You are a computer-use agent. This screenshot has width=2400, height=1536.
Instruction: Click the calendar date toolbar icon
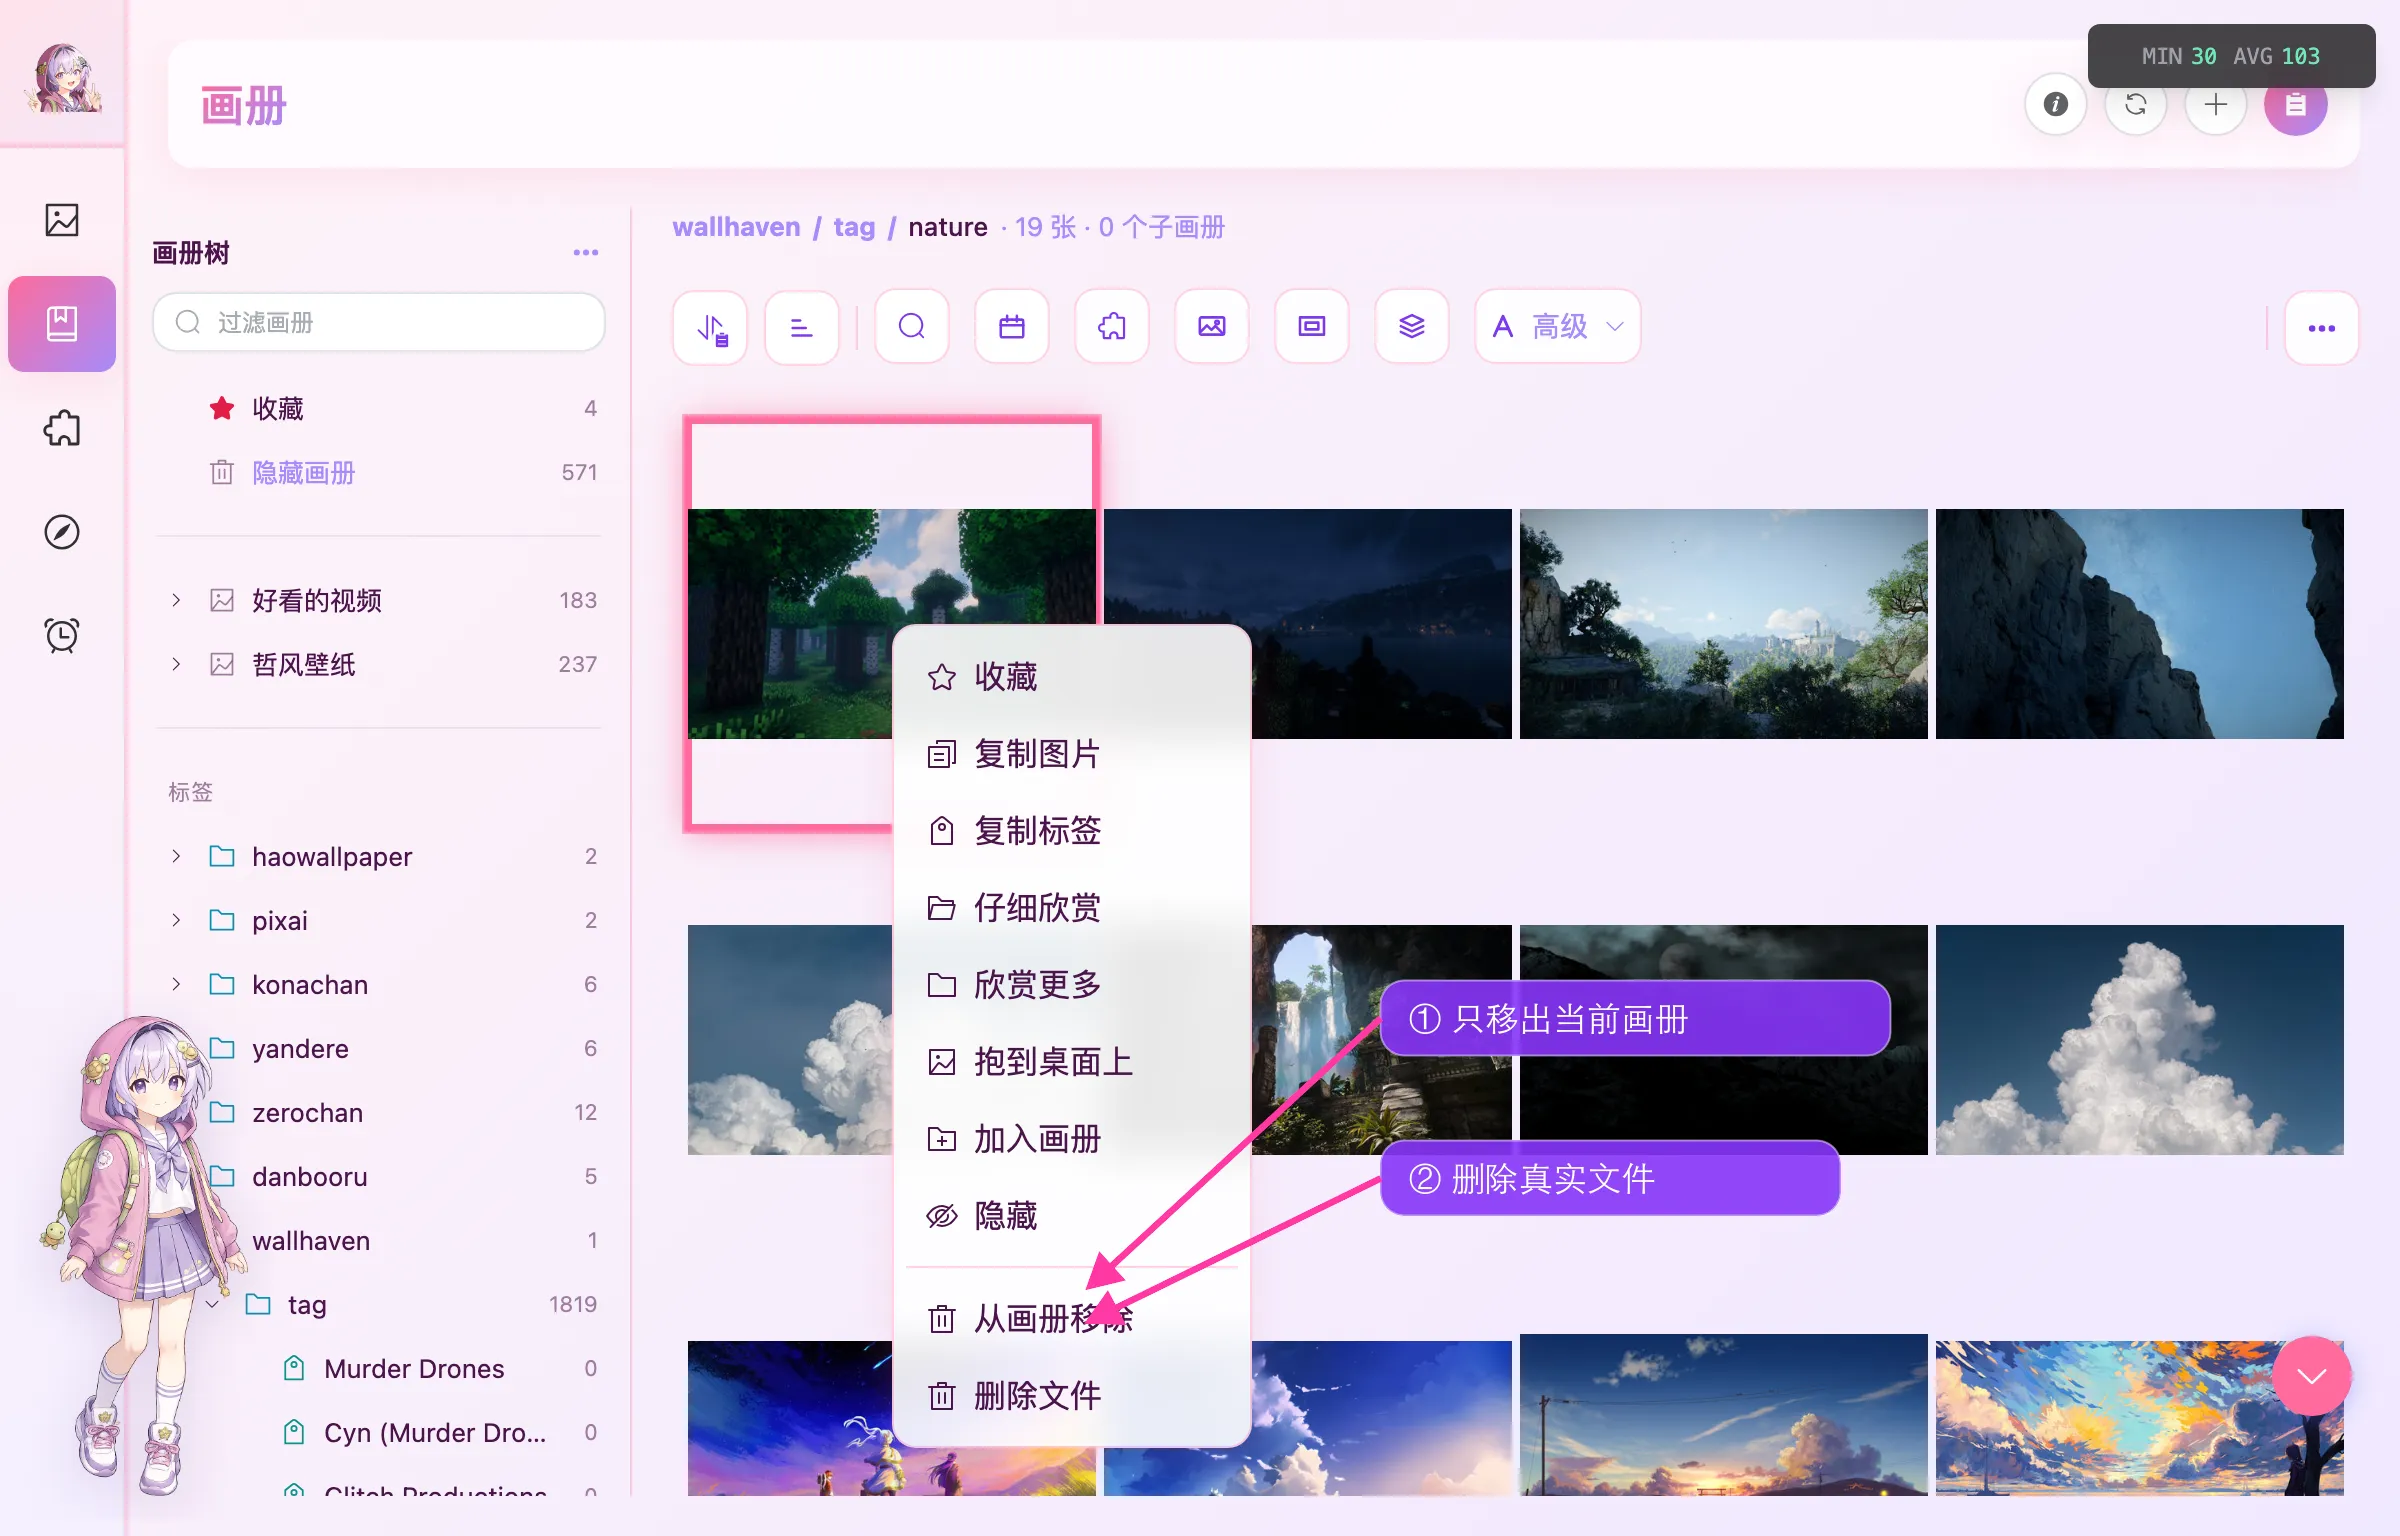(1012, 327)
